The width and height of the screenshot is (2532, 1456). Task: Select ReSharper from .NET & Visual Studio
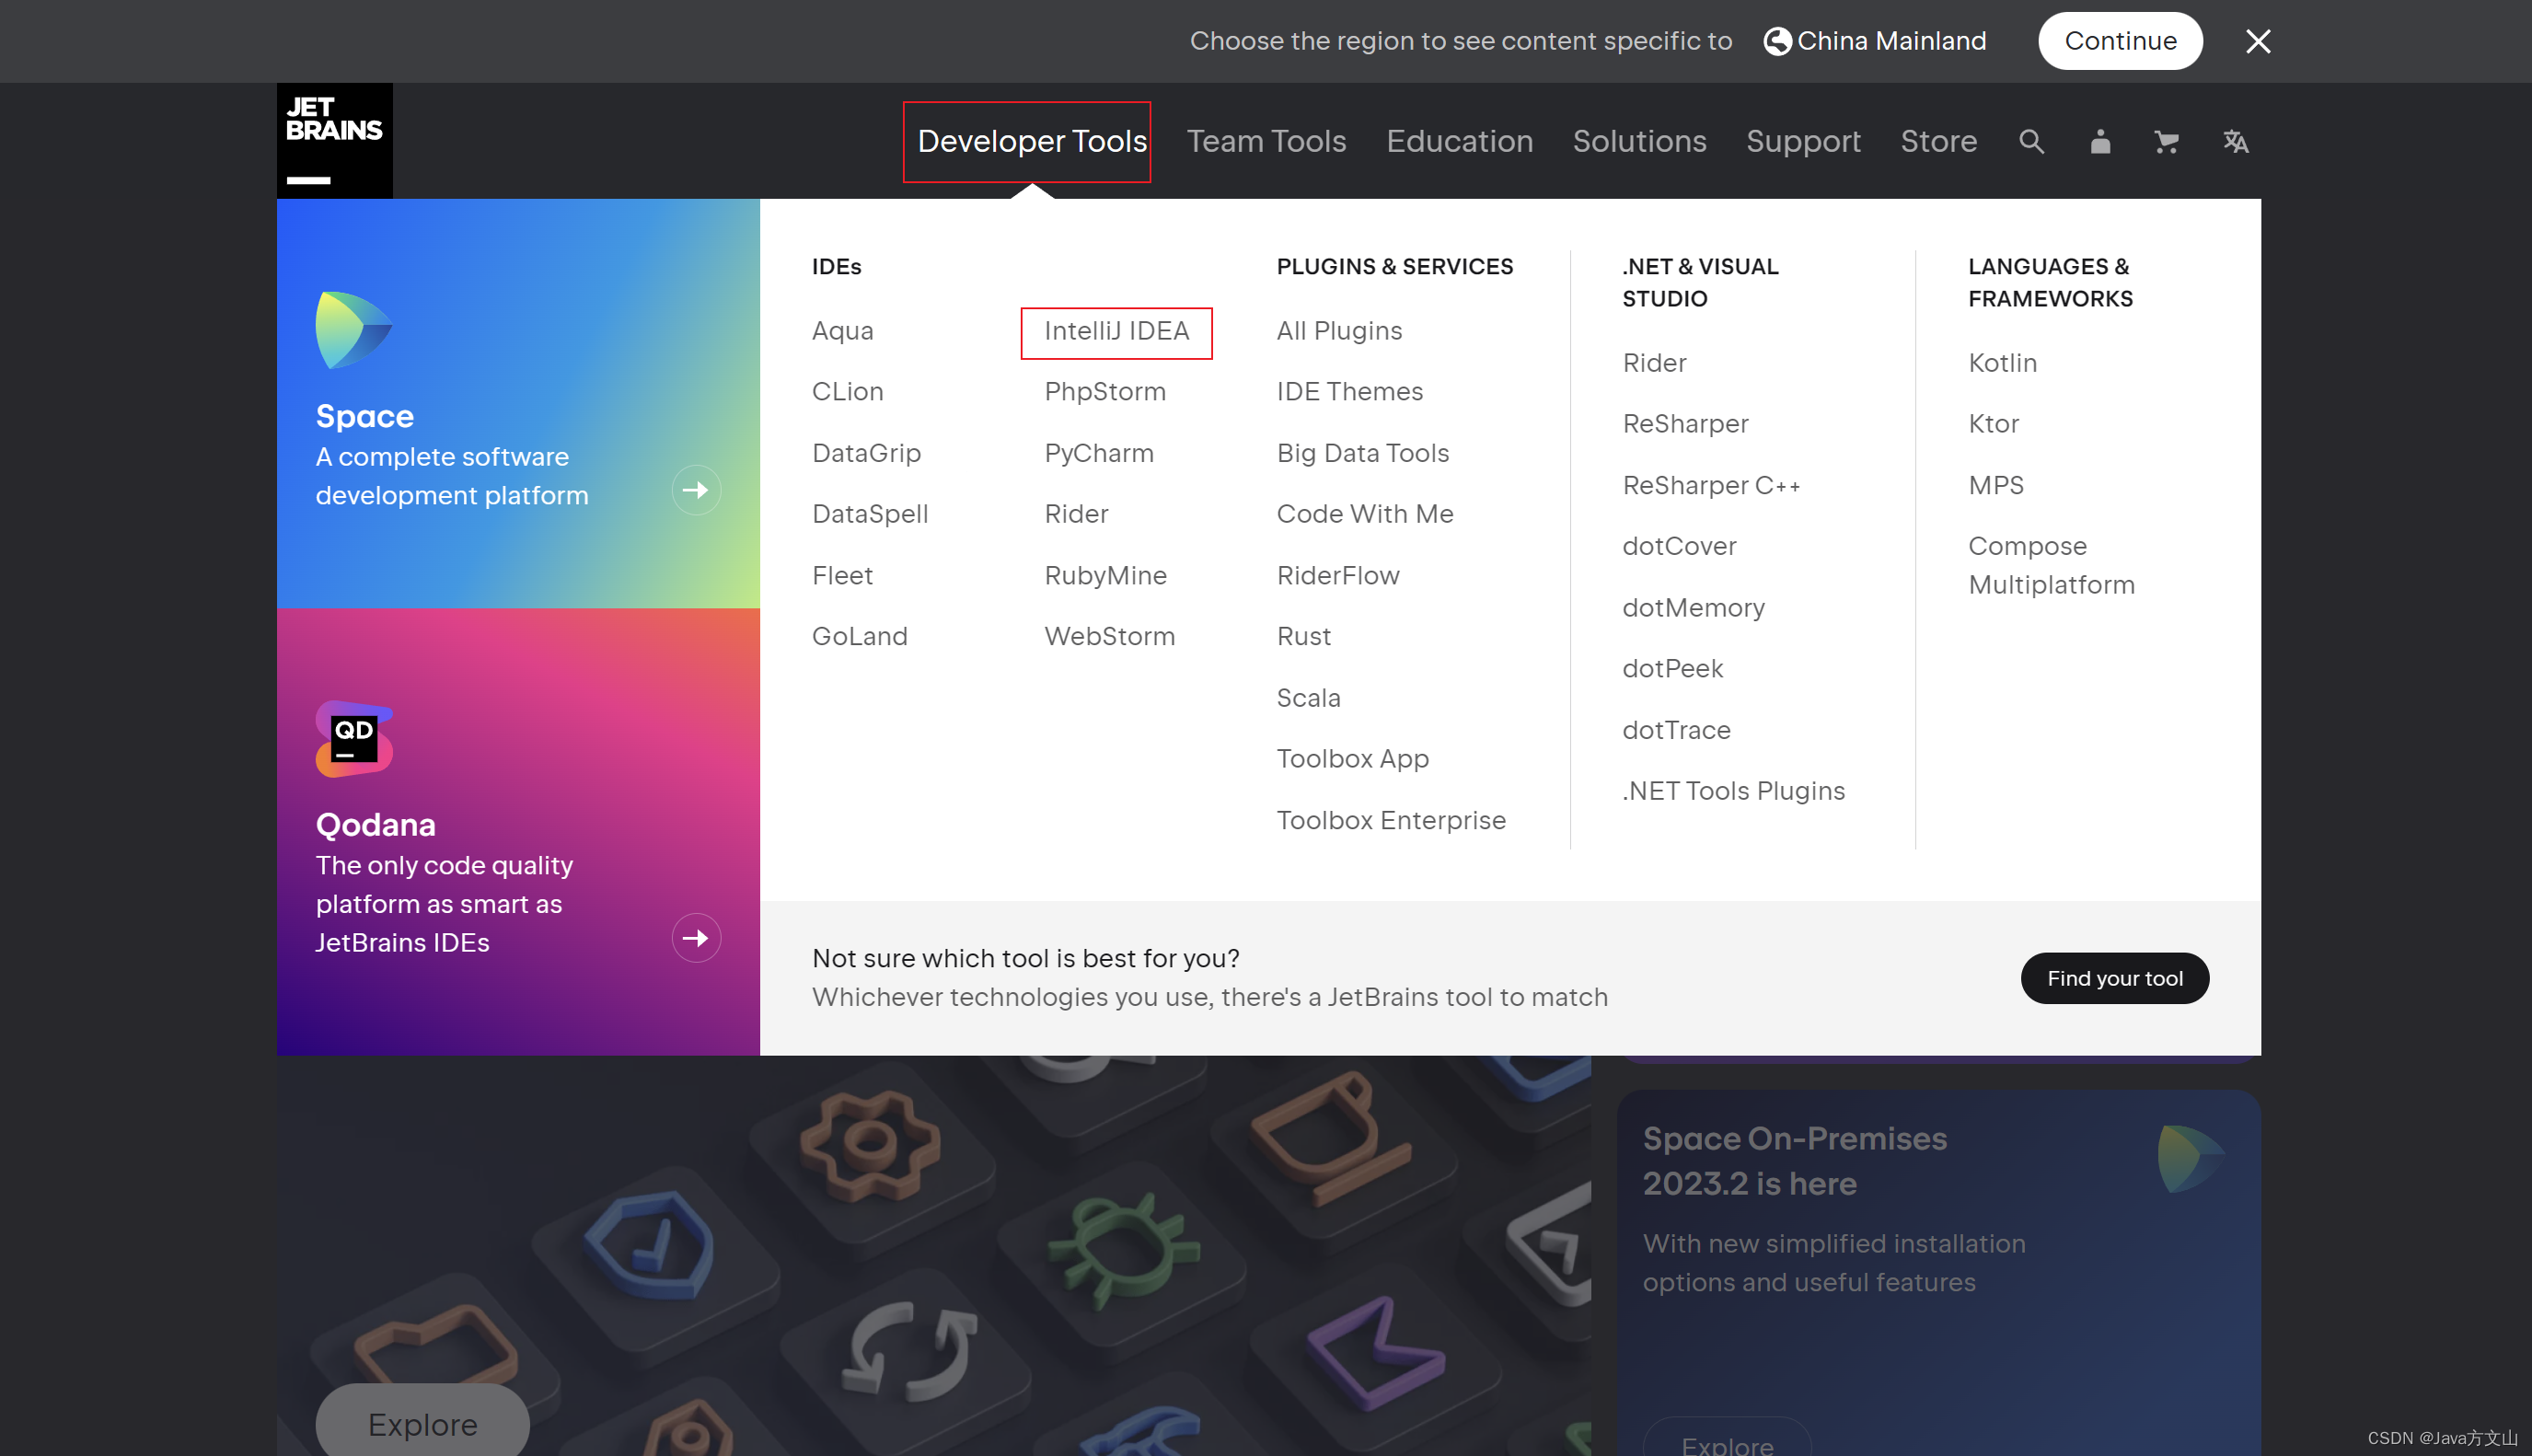pyautogui.click(x=1685, y=422)
